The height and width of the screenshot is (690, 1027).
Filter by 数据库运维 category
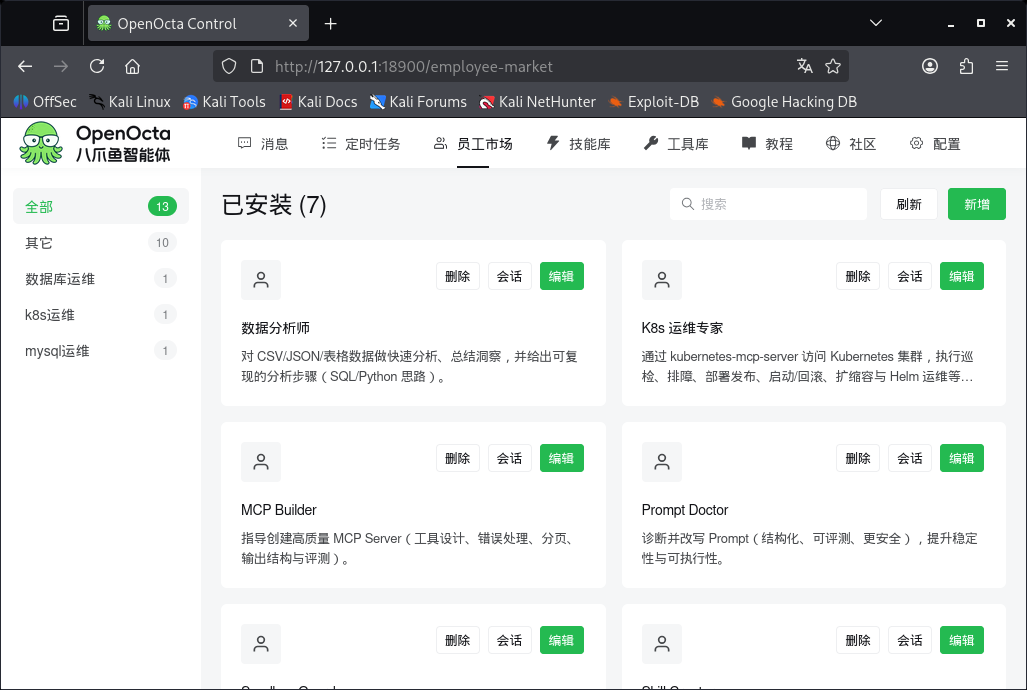[x=101, y=278]
